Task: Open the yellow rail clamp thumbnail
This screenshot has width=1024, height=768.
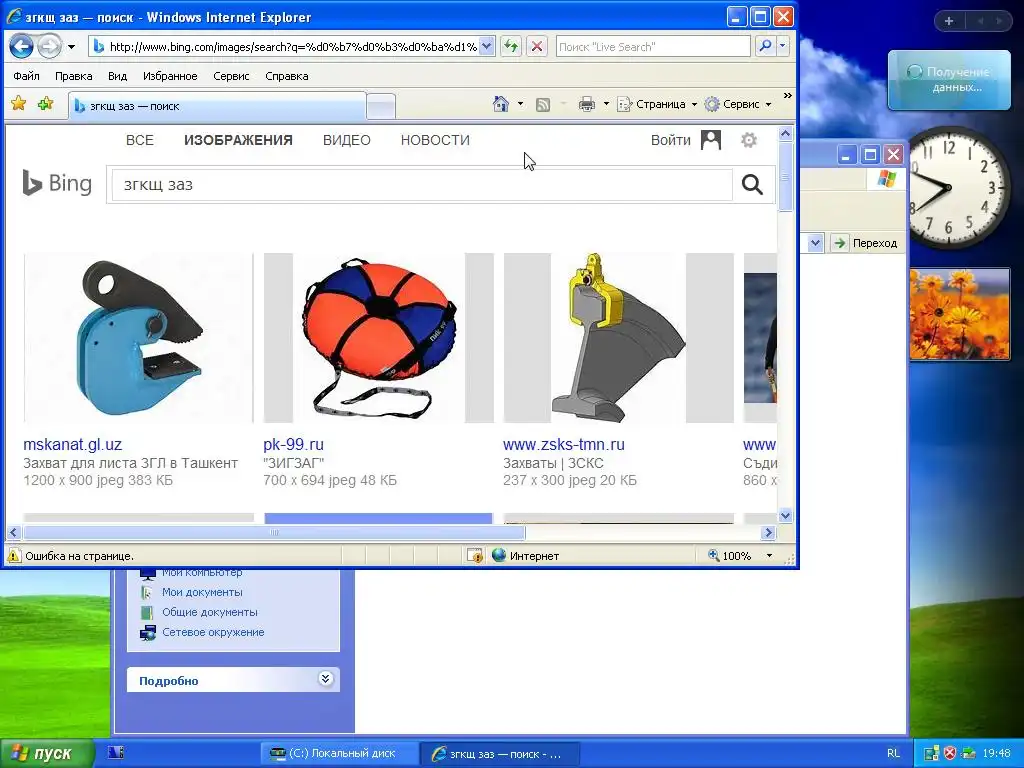Action: pyautogui.click(x=618, y=338)
